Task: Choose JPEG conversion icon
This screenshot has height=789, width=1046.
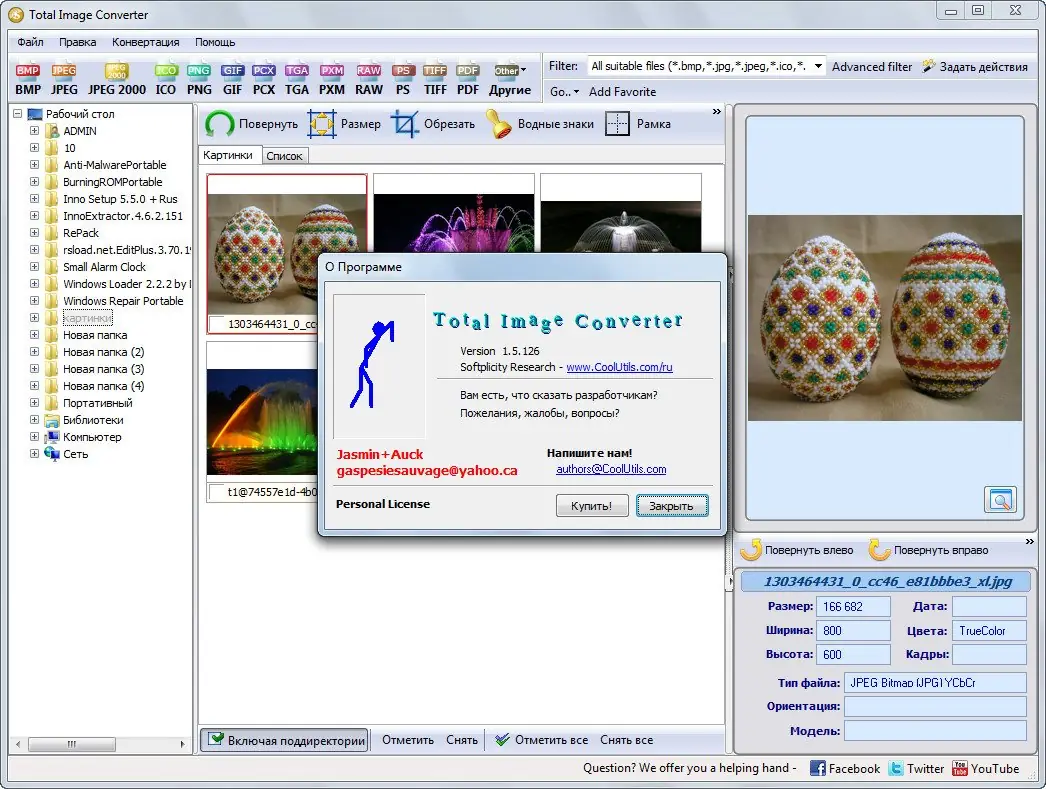Action: pyautogui.click(x=64, y=80)
